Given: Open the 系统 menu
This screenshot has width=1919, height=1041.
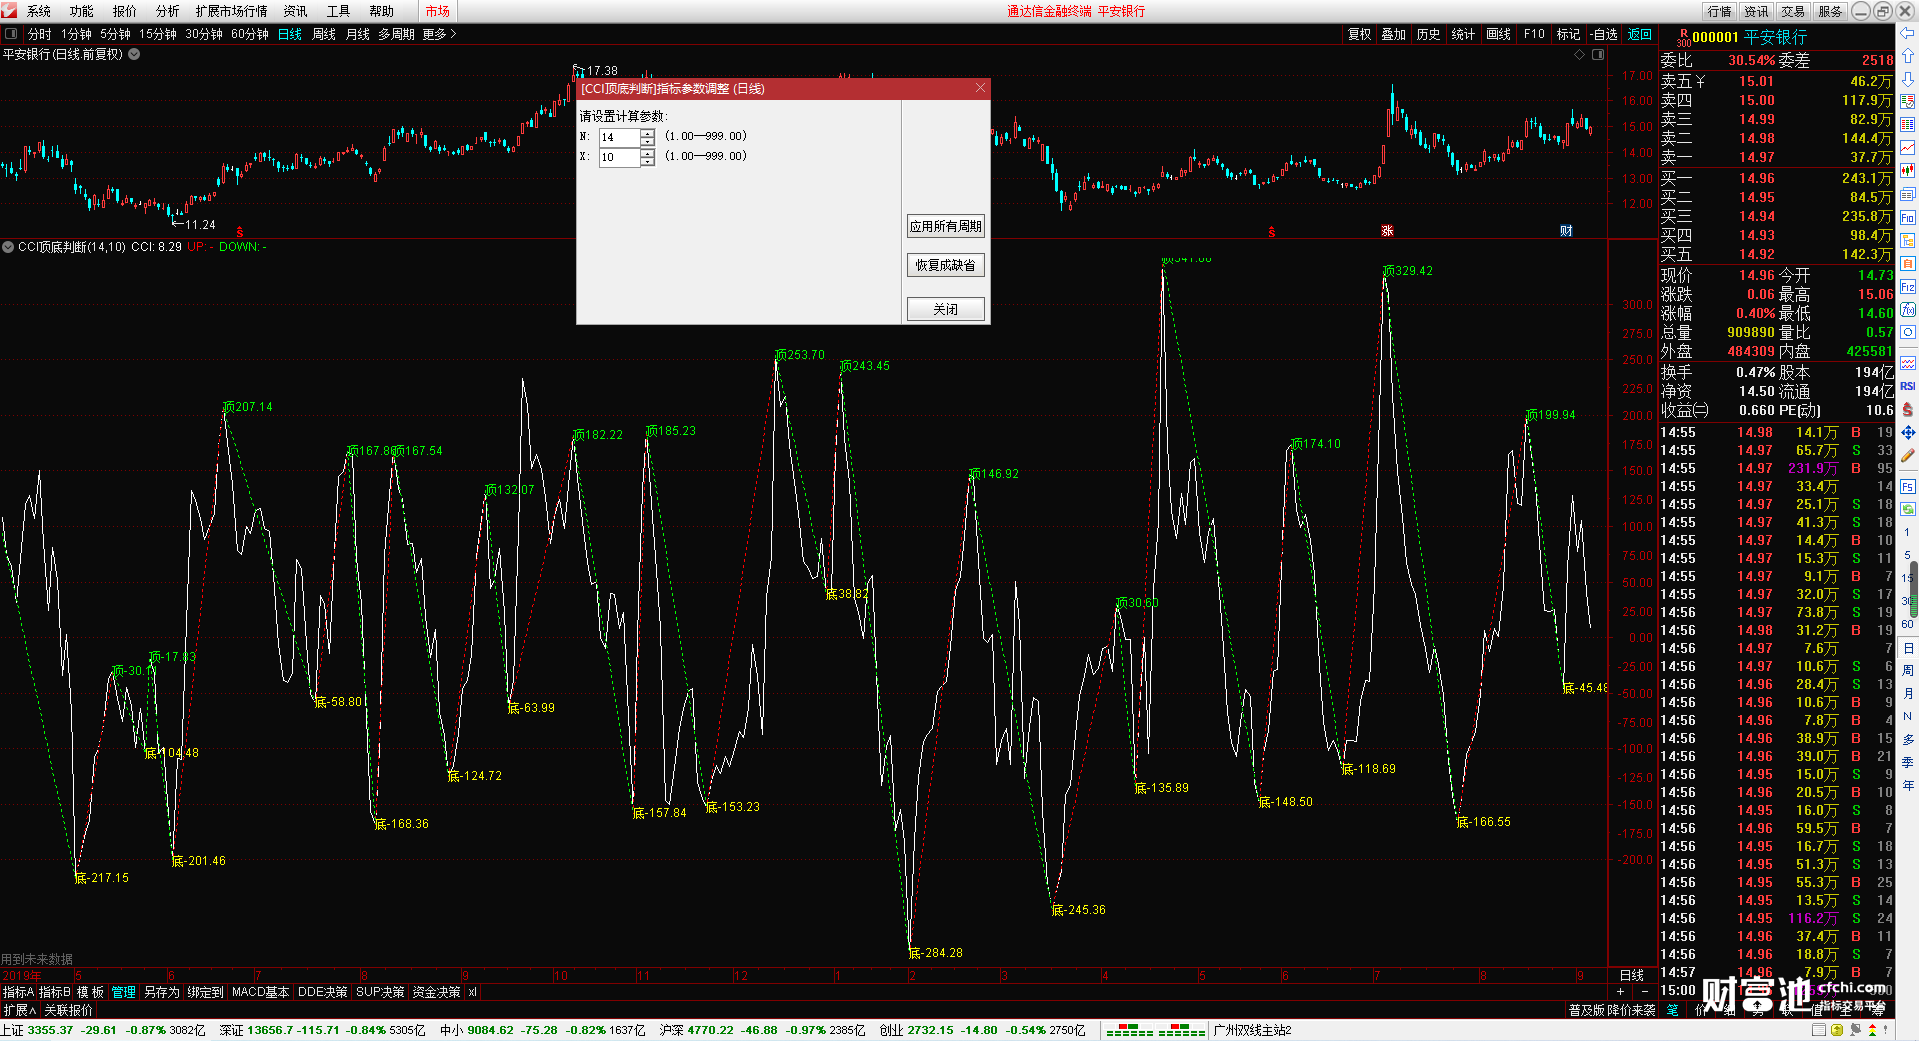Looking at the screenshot, I should [39, 11].
